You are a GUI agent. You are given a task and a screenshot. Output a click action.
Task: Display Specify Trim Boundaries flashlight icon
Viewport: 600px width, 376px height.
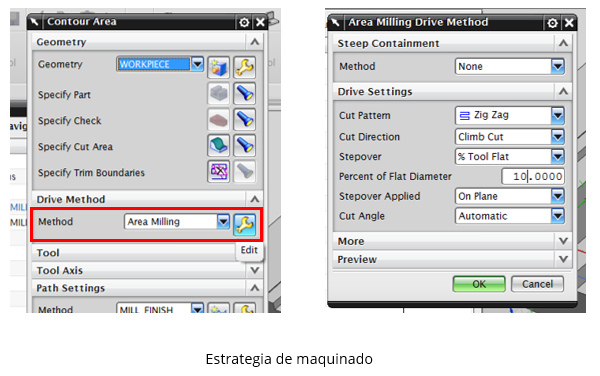[245, 171]
